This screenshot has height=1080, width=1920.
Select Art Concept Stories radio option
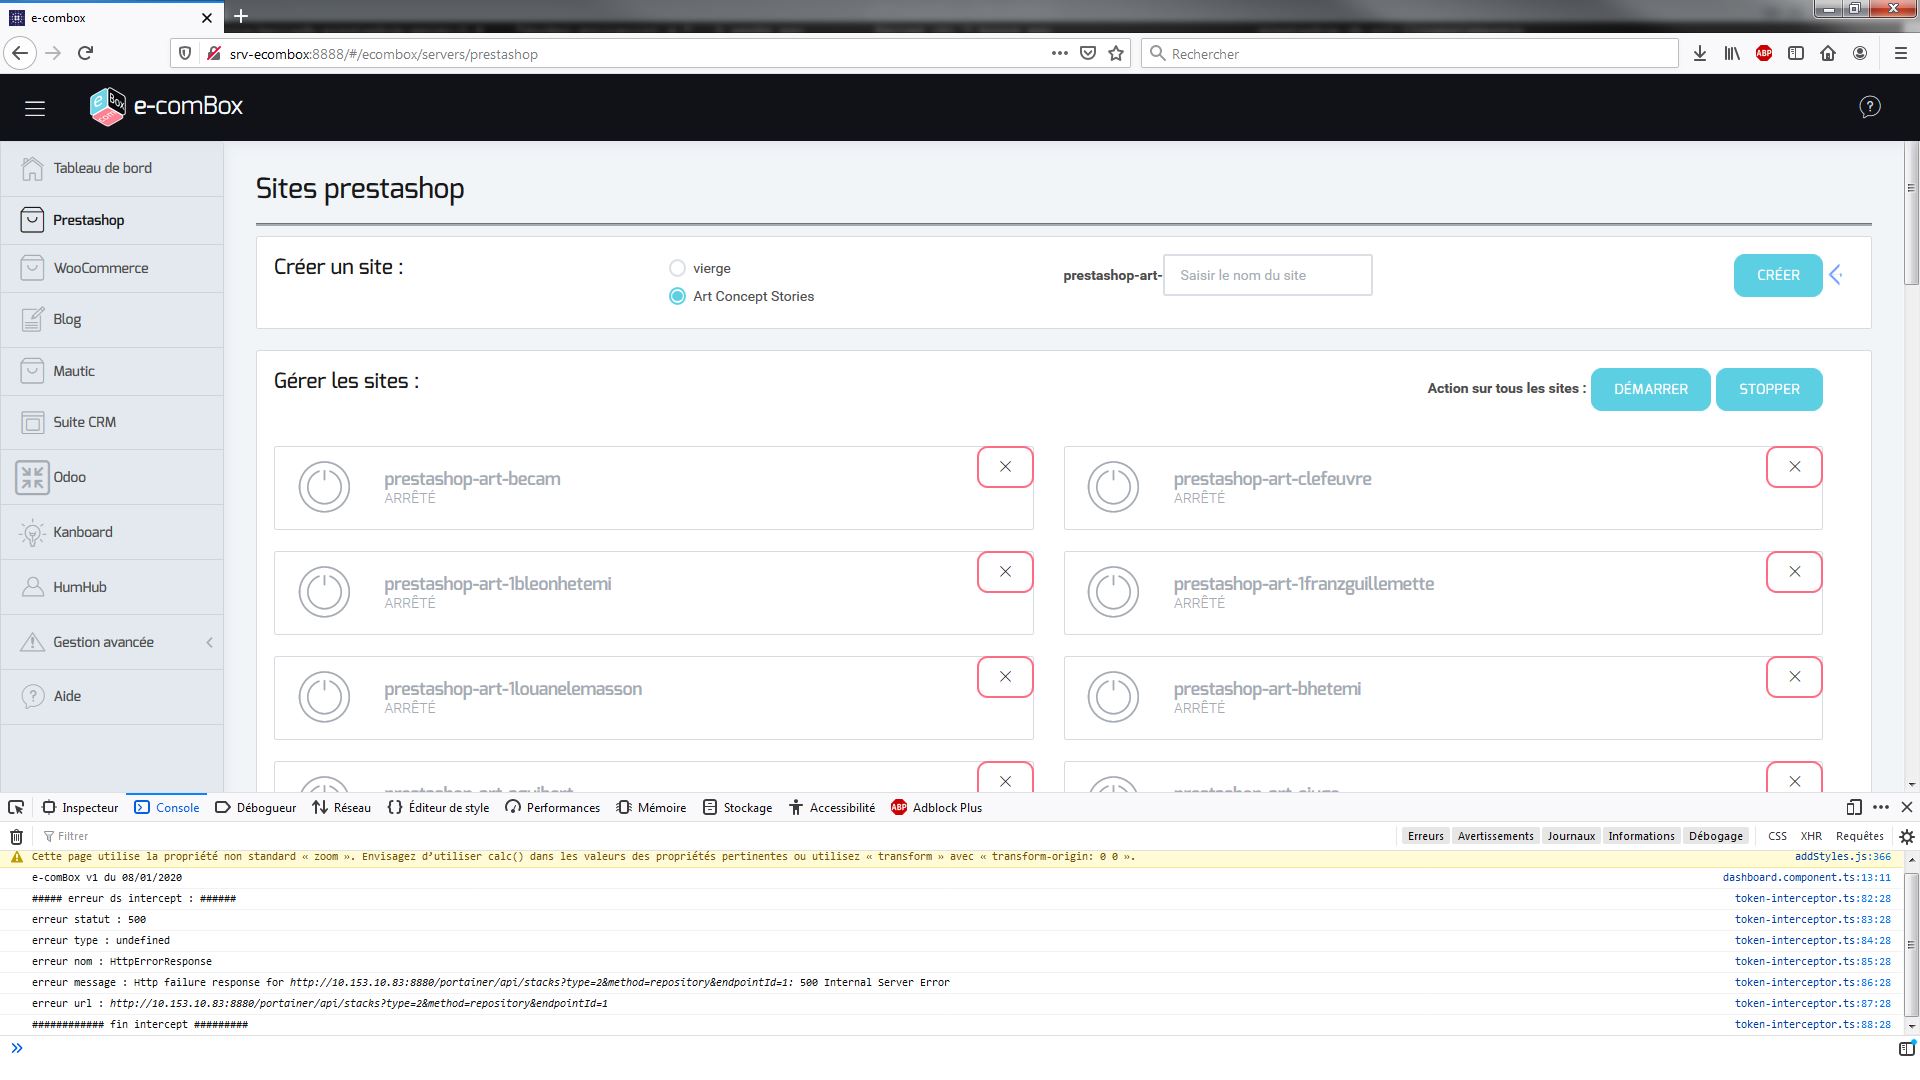click(677, 296)
